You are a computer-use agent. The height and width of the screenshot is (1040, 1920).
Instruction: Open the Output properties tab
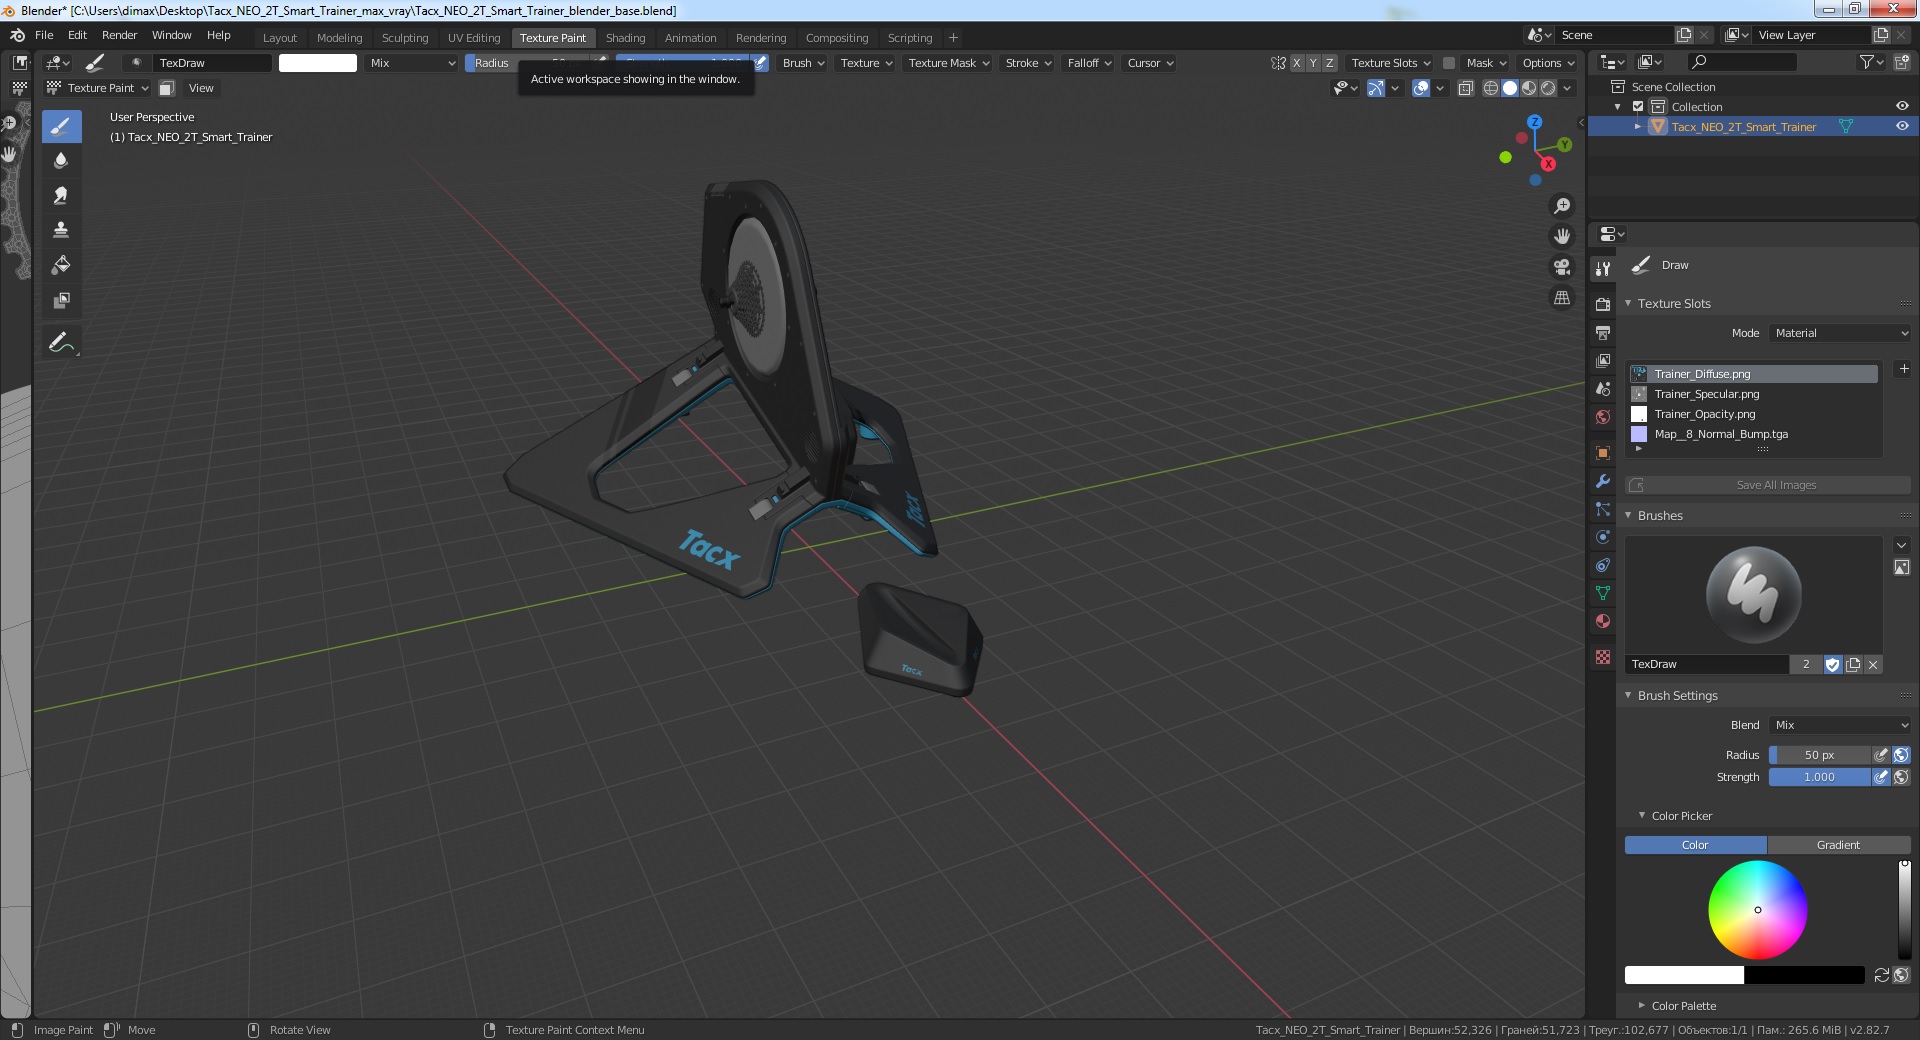[1603, 332]
